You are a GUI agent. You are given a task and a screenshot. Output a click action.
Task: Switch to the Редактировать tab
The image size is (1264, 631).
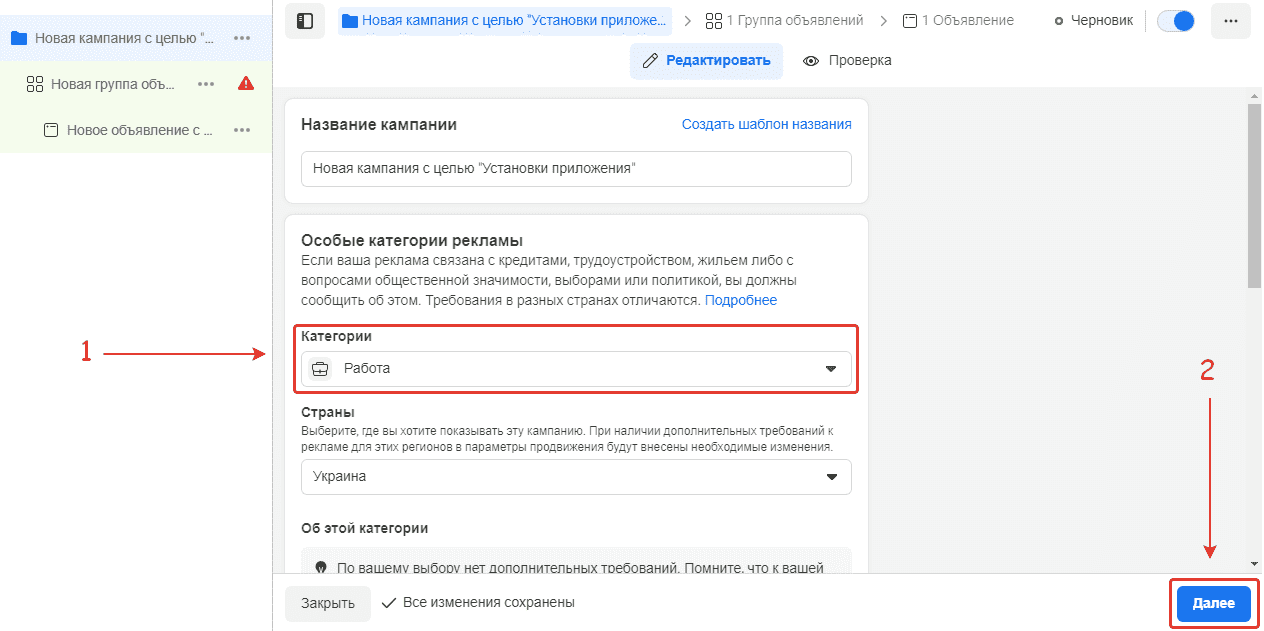(x=706, y=61)
